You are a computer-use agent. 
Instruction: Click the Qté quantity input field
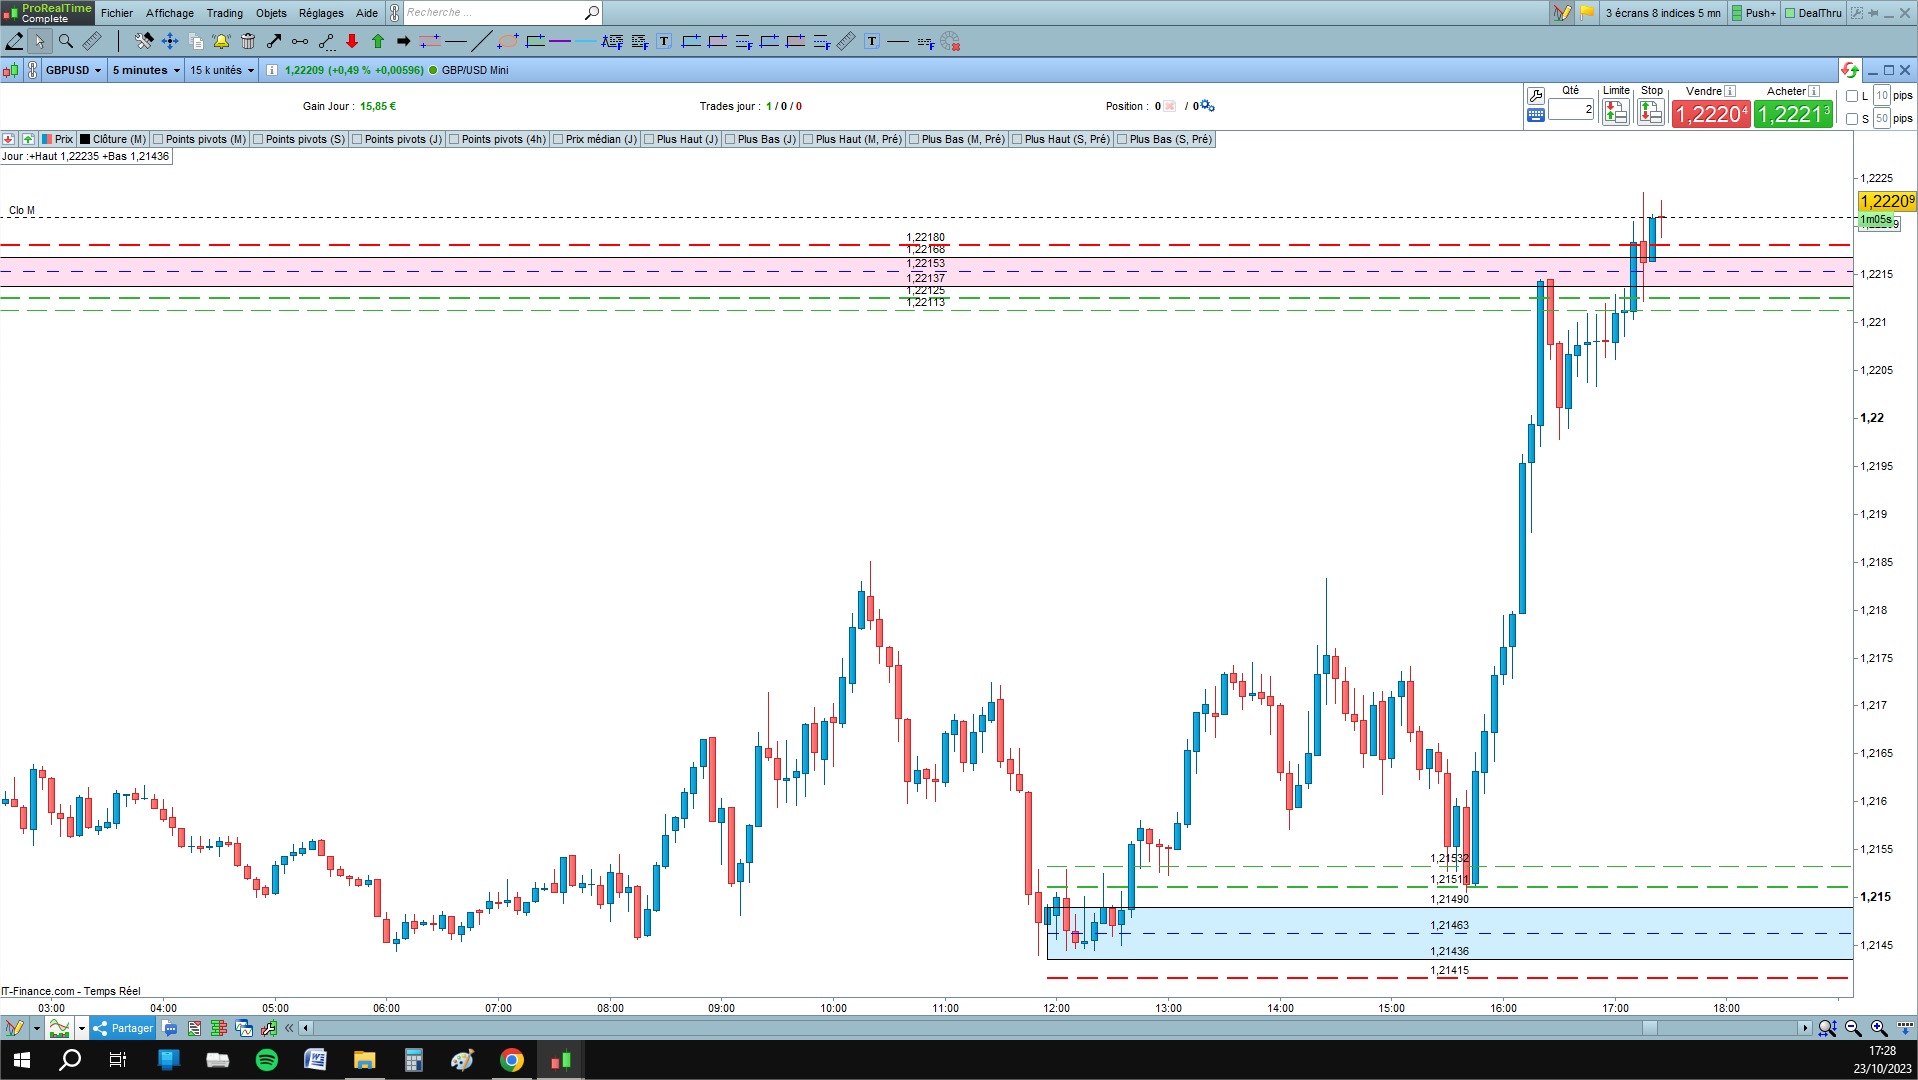[1571, 109]
